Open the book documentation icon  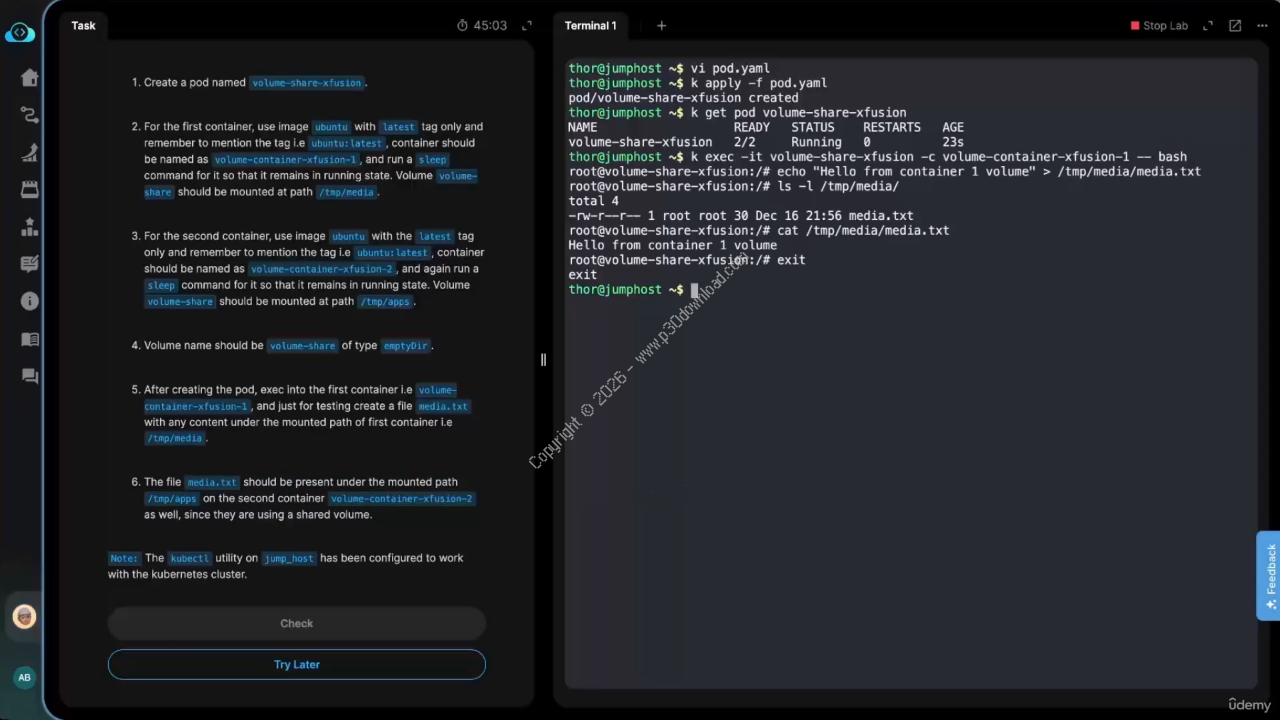(29, 339)
